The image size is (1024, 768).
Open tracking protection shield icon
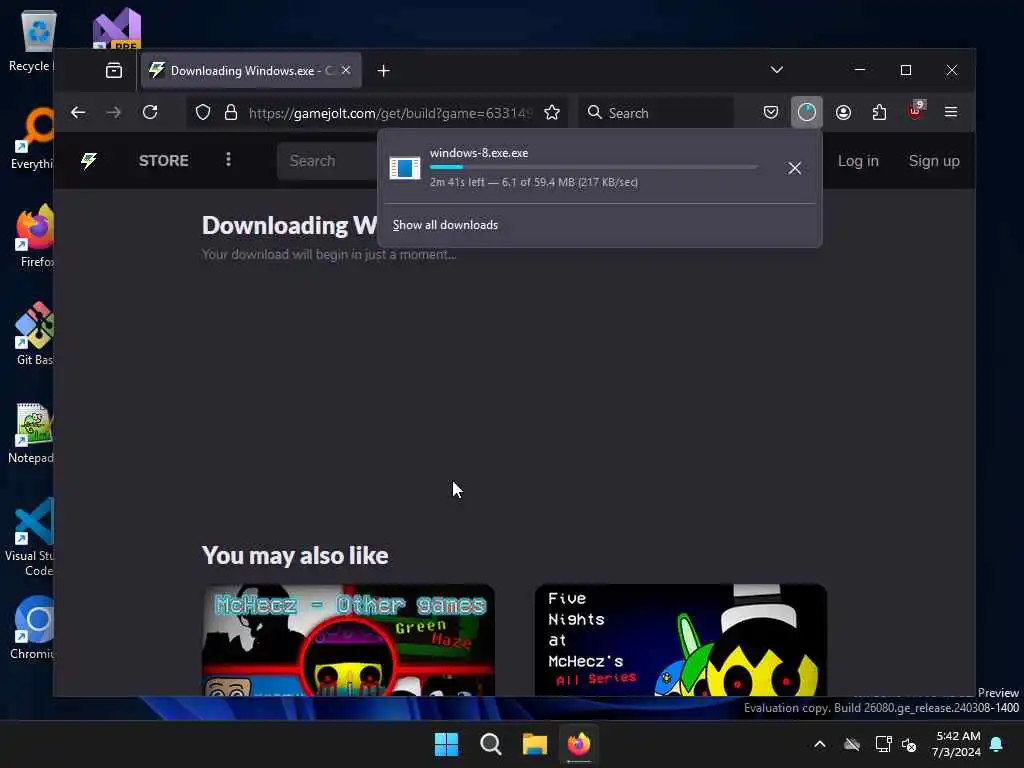tap(203, 112)
